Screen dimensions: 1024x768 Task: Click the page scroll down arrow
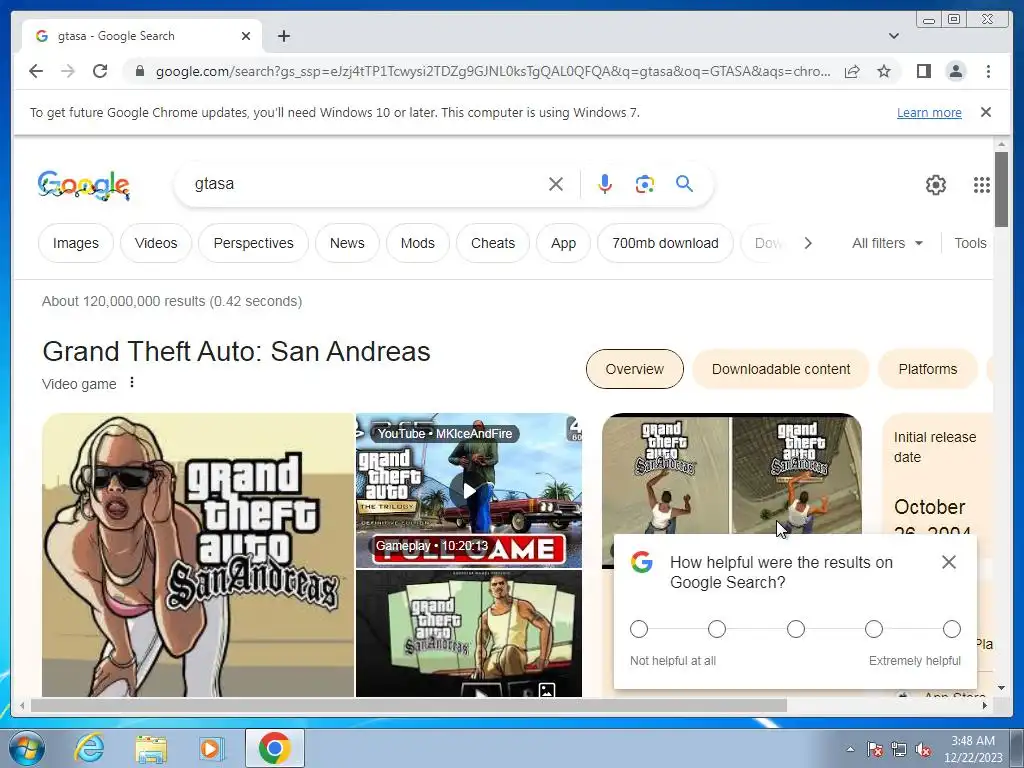point(1001,688)
